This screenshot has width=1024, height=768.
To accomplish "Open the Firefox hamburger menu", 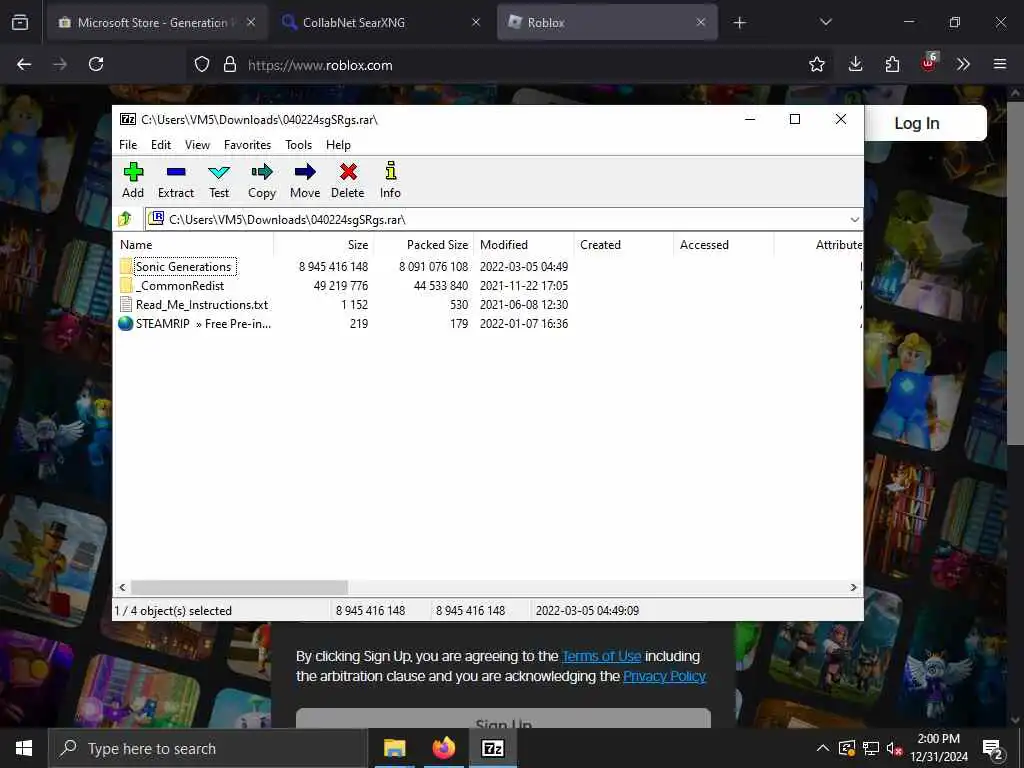I will click(1000, 64).
